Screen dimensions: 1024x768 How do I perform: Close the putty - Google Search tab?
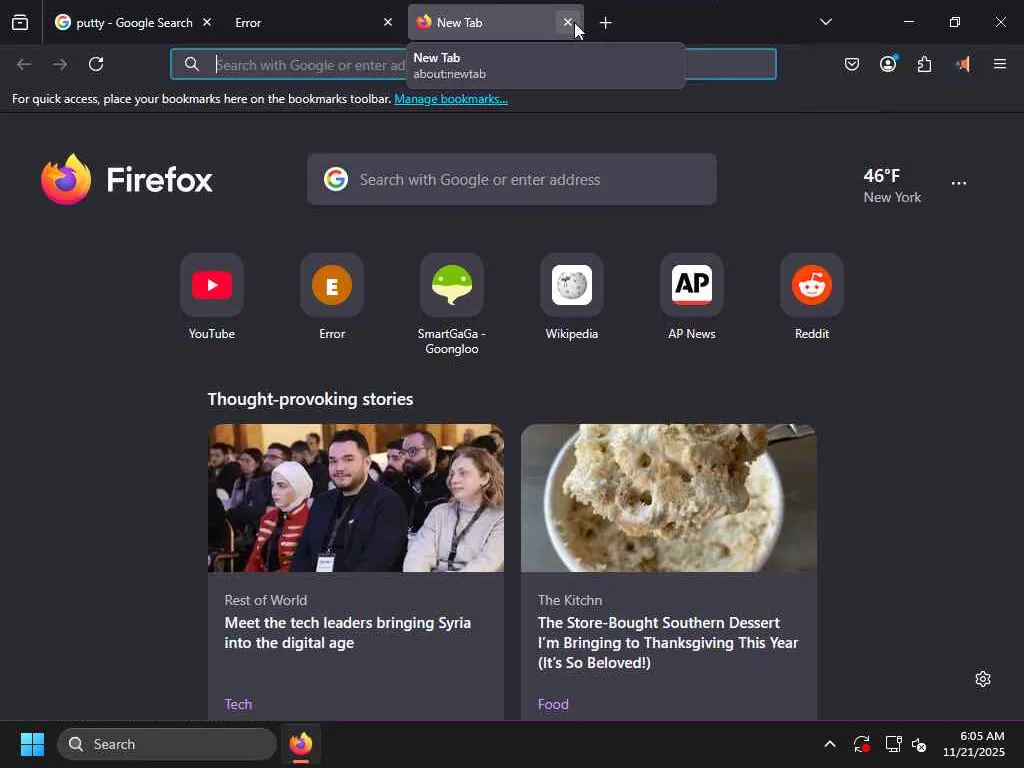[207, 23]
